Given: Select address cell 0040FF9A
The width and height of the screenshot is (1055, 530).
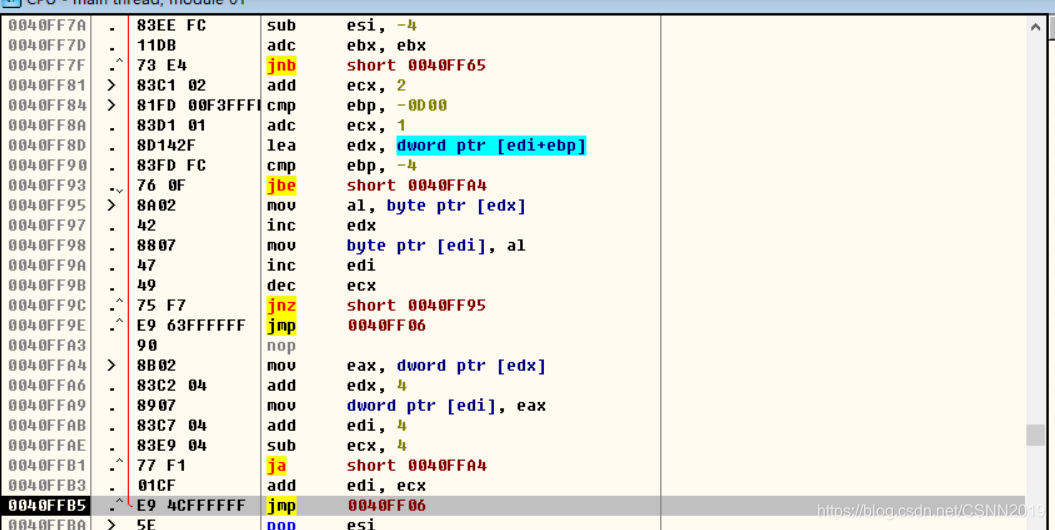Looking at the screenshot, I should (x=47, y=266).
